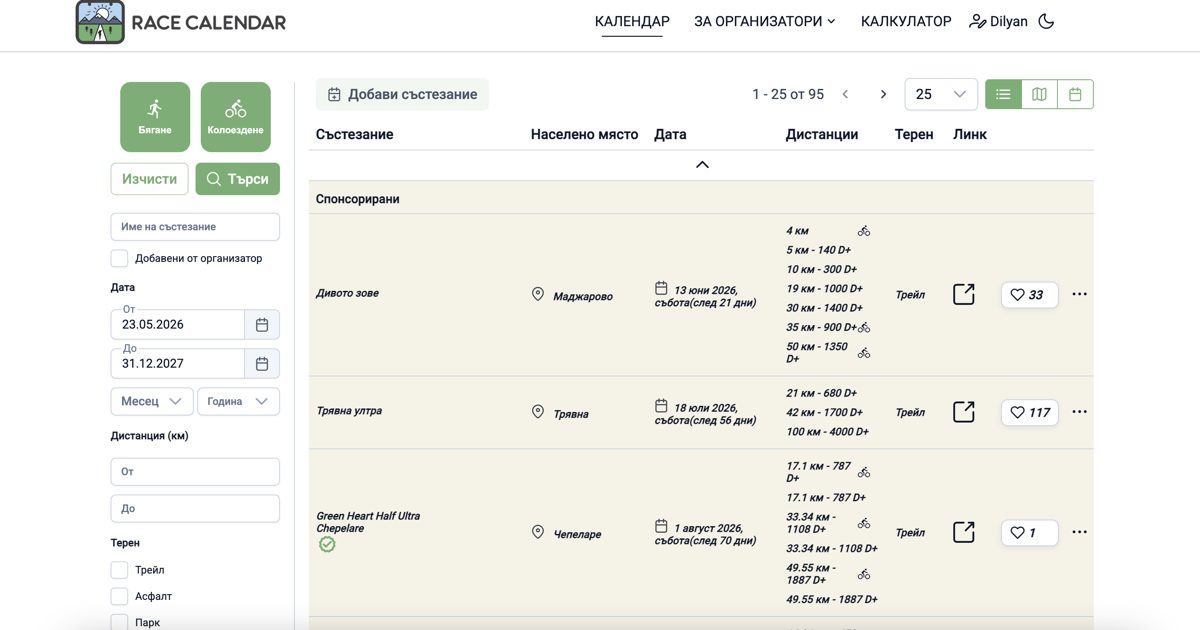1200x630 pixels.
Task: Collapse the sponsored section chevron
Action: [702, 164]
